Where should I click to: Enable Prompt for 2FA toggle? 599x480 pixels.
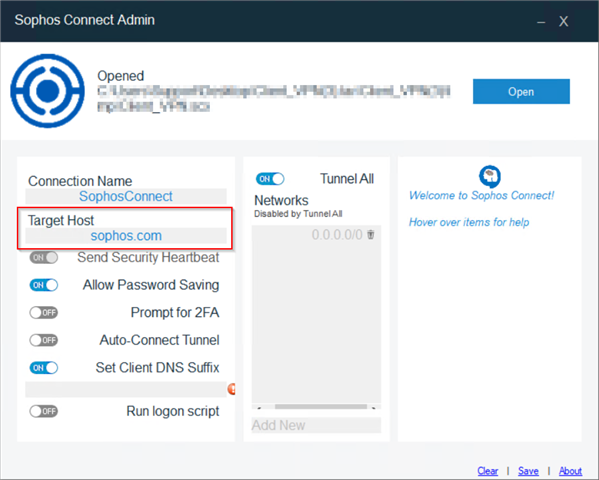tap(44, 313)
